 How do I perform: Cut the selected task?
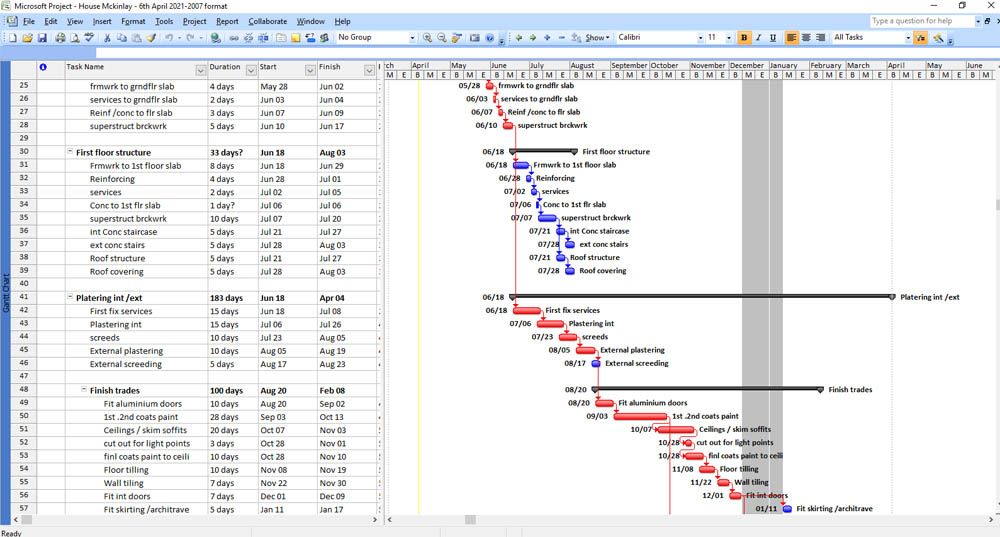pyautogui.click(x=107, y=38)
